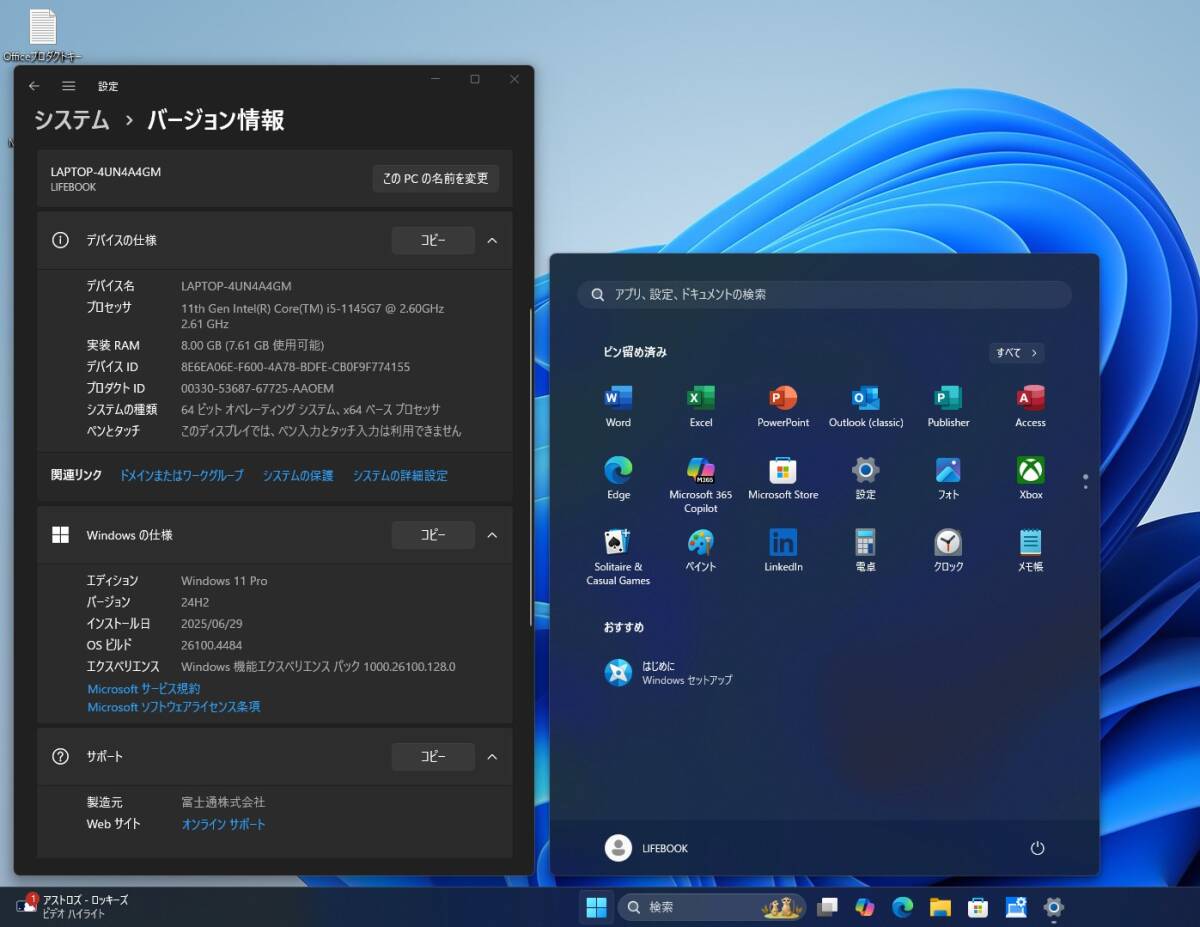Go to next pinned apps page dots
Image resolution: width=1200 pixels, height=927 pixels.
pos(1085,481)
